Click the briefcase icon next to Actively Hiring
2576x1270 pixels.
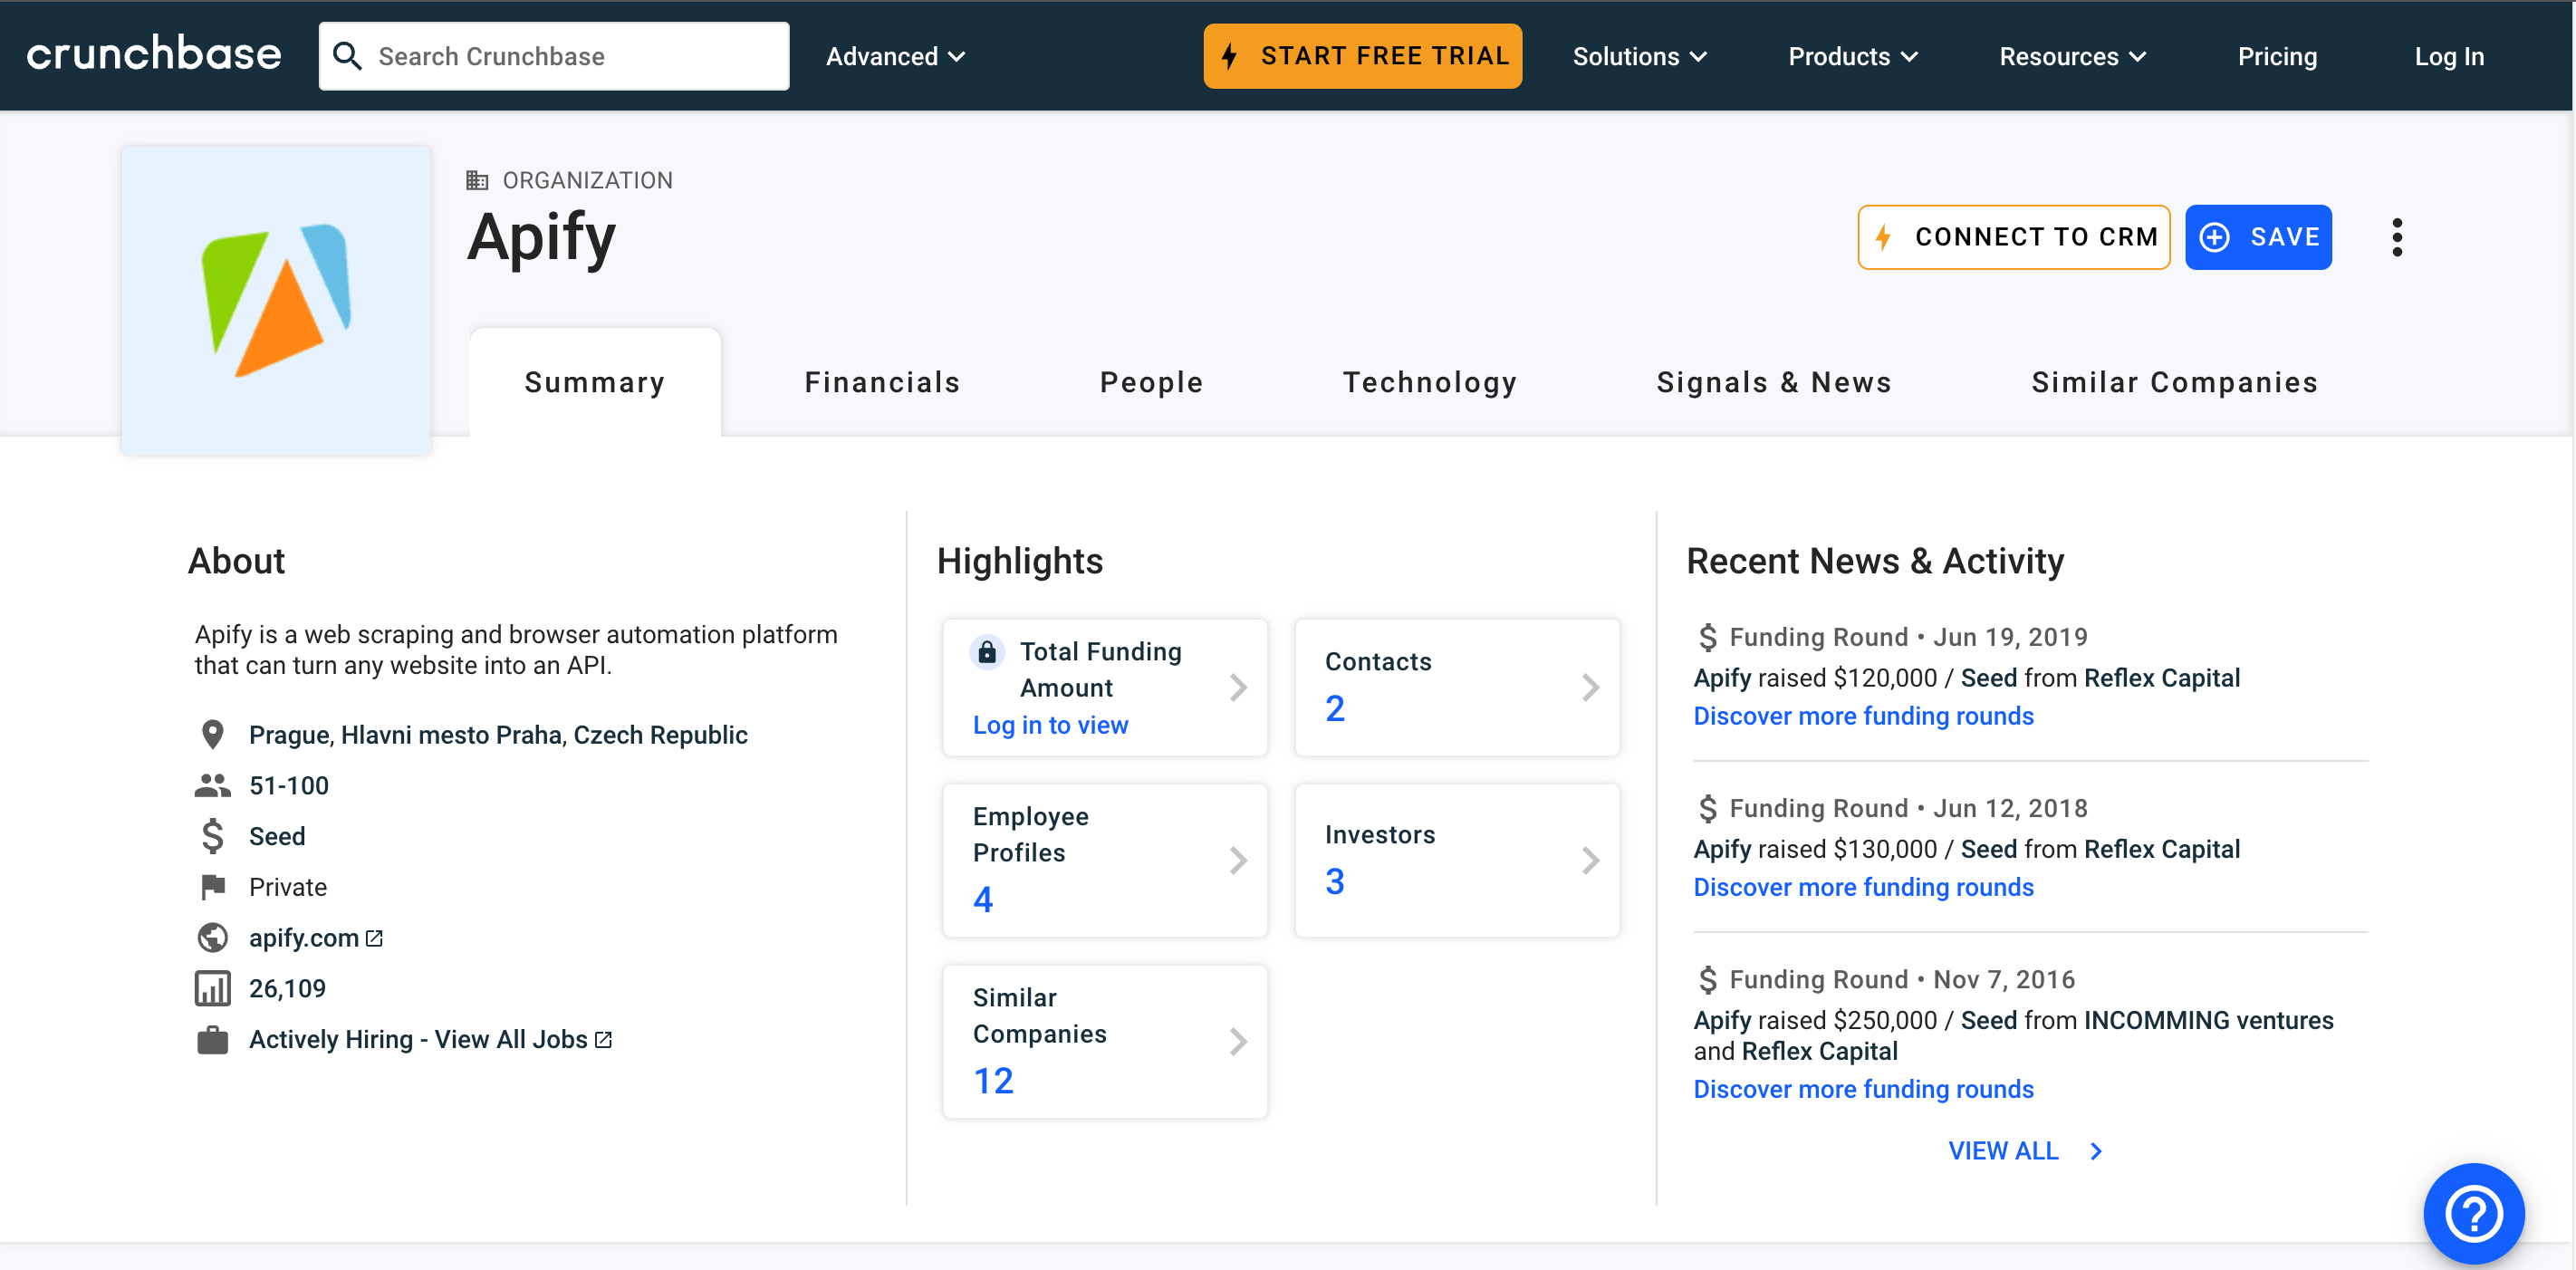click(x=212, y=1039)
